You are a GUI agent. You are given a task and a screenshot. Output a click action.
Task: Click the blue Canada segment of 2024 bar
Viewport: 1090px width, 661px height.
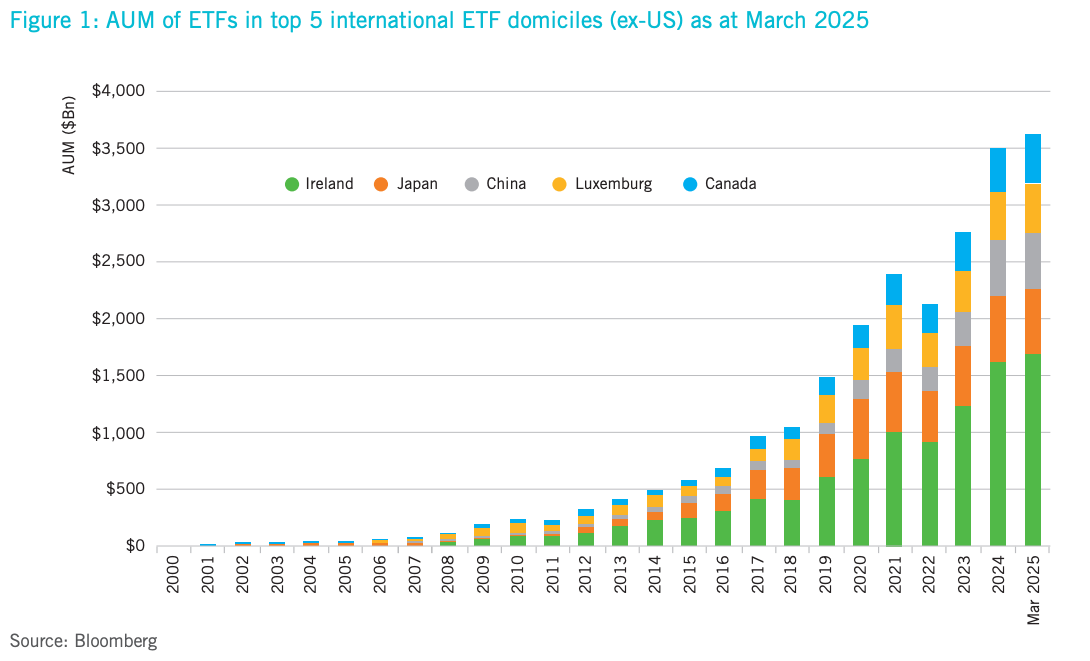click(998, 170)
